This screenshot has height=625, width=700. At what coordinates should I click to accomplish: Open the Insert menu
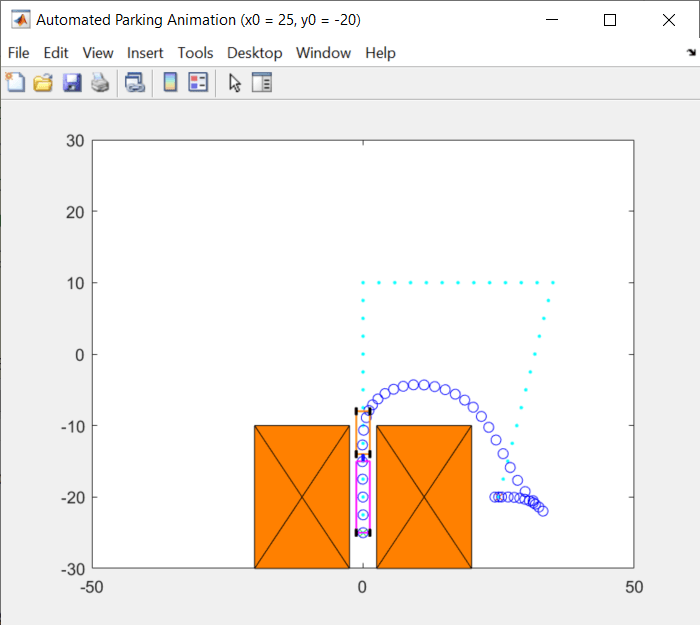tap(145, 53)
